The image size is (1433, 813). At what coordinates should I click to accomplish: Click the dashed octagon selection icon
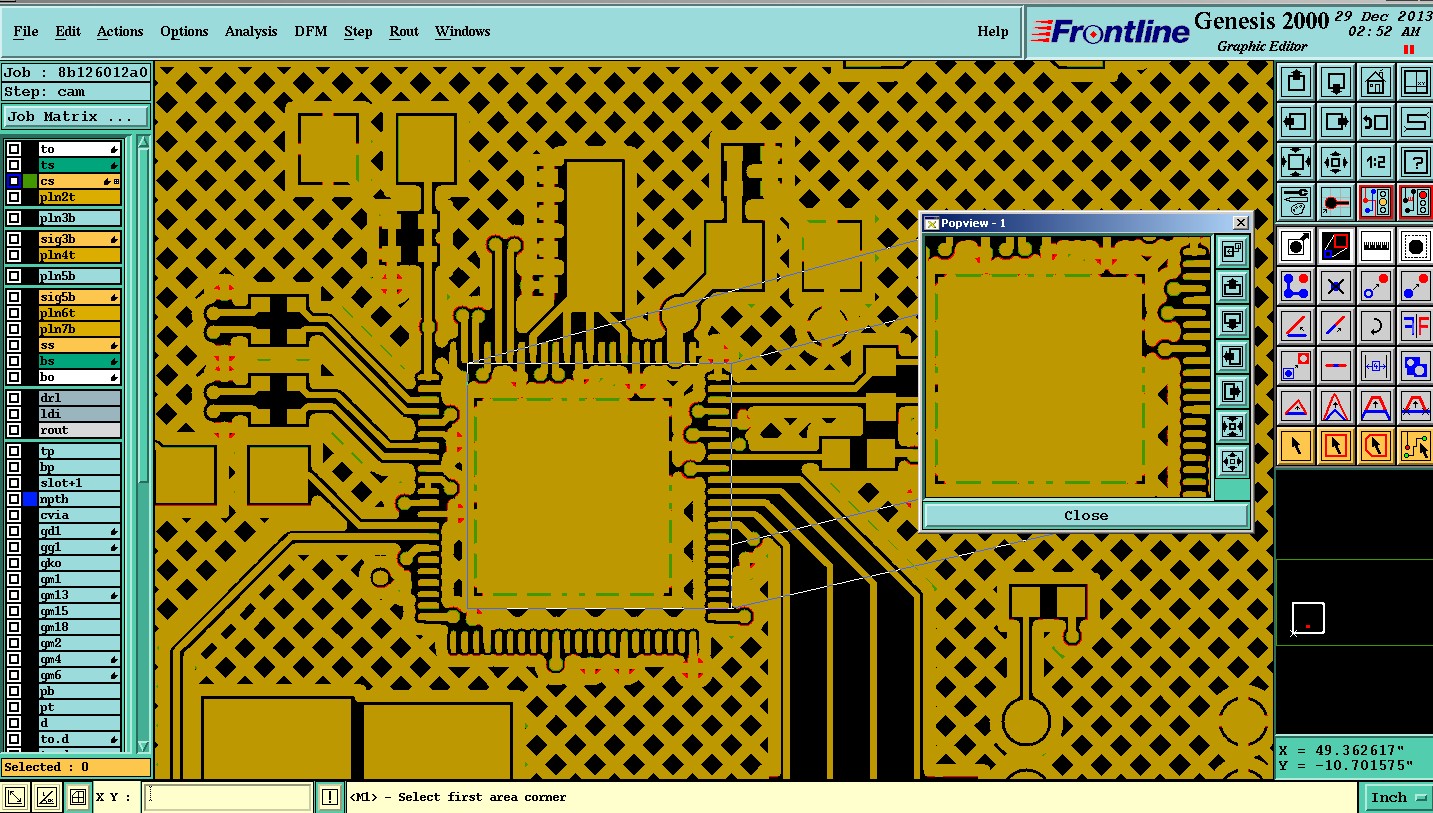pos(1416,245)
